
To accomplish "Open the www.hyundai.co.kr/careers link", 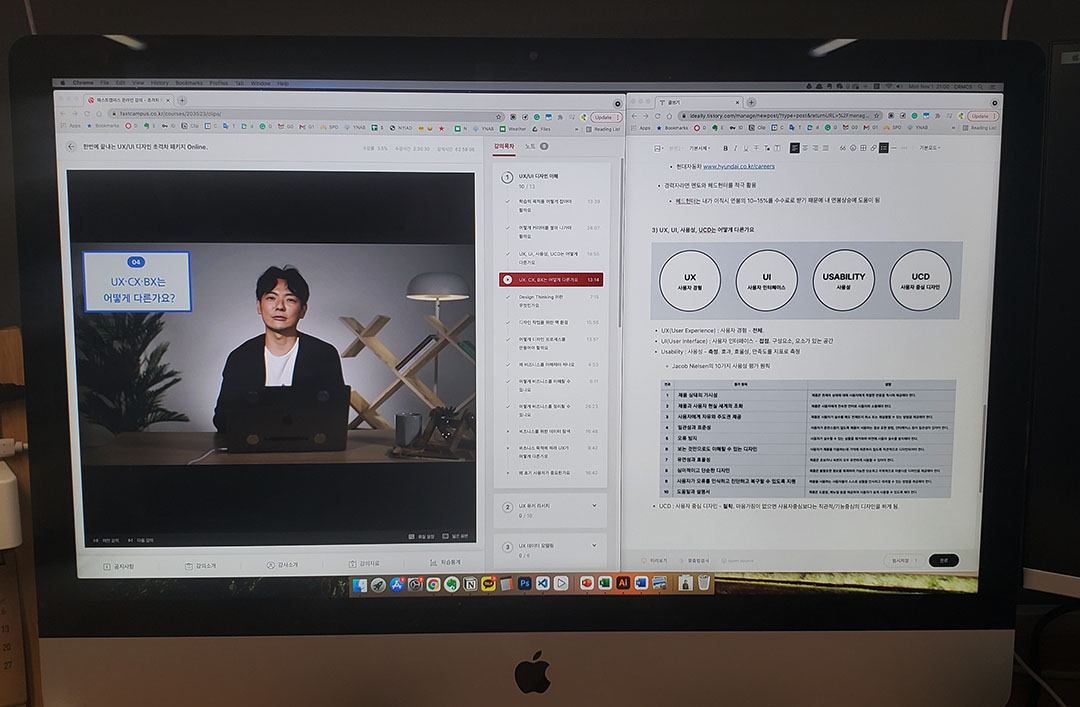I will (738, 167).
